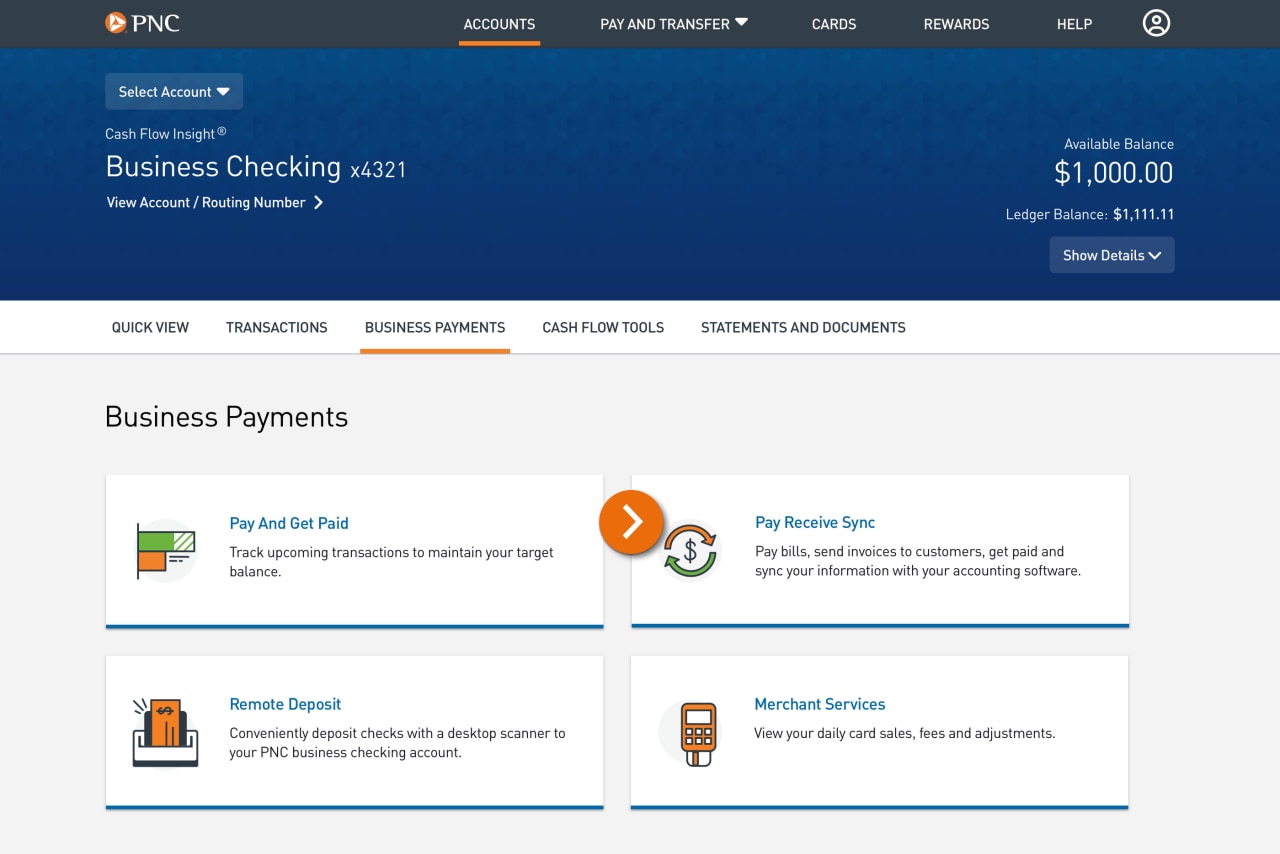Click View Account / Routing Number
Viewport: 1280px width, 854px height.
click(x=205, y=202)
